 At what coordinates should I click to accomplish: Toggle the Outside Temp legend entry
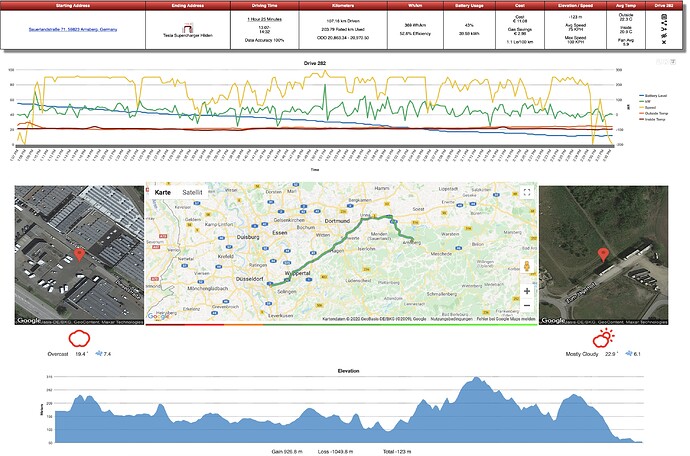click(x=653, y=114)
